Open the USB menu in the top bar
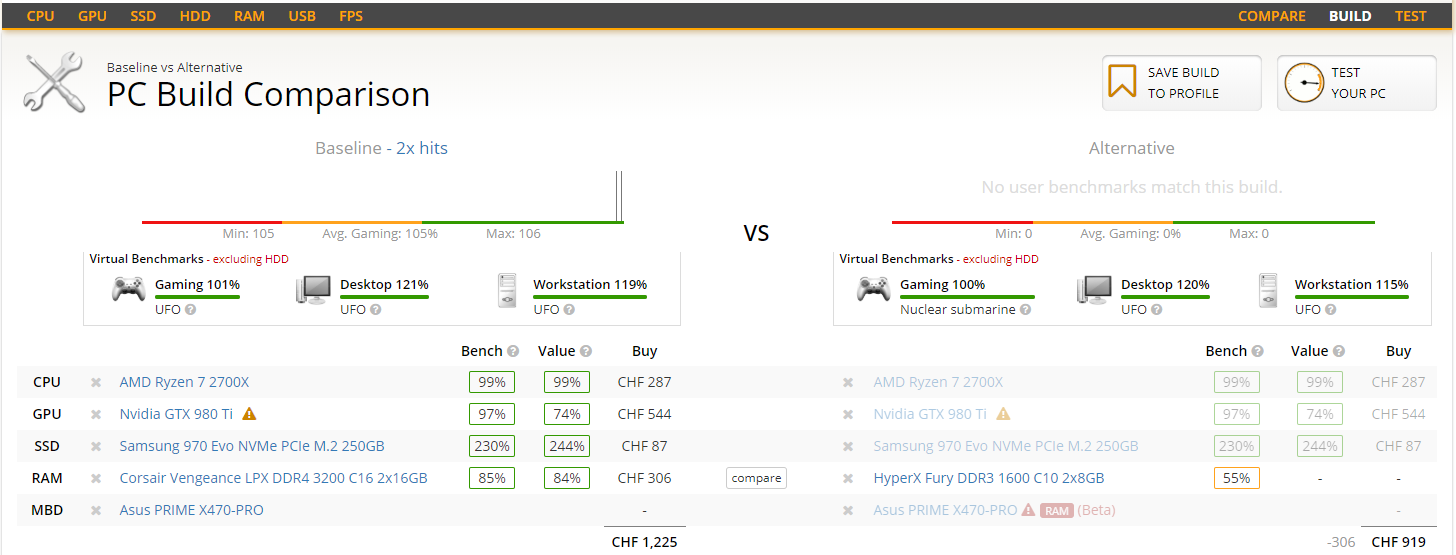 click(x=302, y=16)
